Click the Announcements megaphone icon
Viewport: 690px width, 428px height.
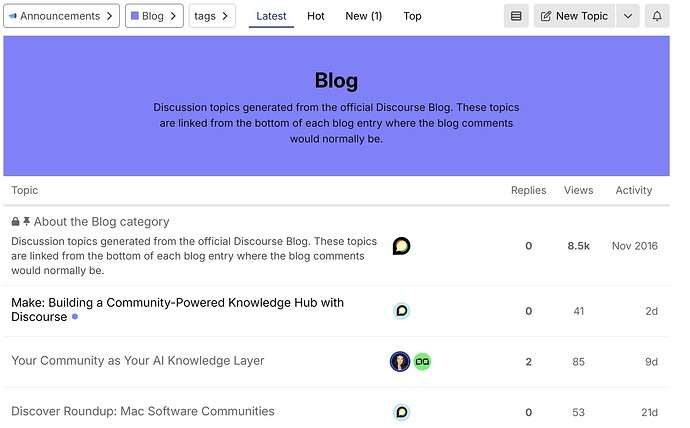click(13, 16)
